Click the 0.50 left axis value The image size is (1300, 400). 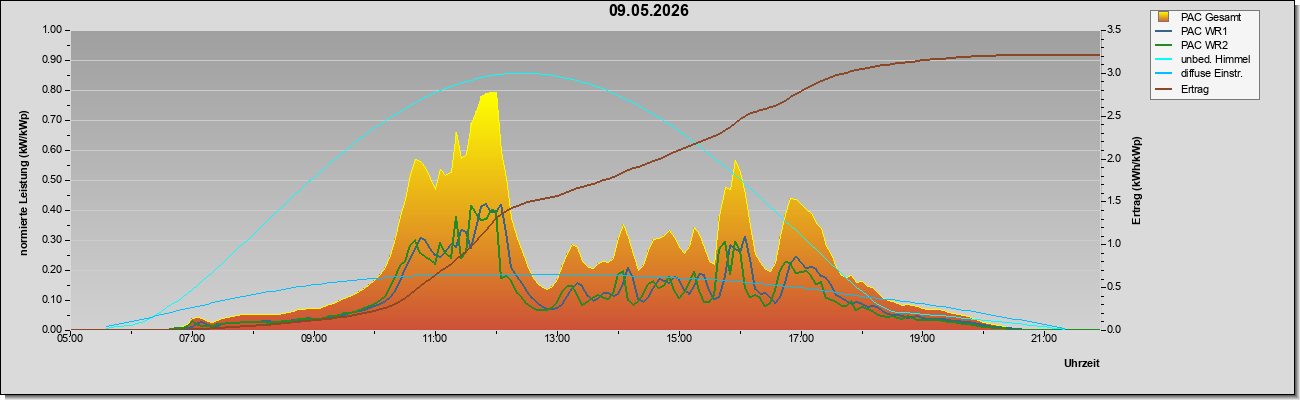[x=52, y=180]
